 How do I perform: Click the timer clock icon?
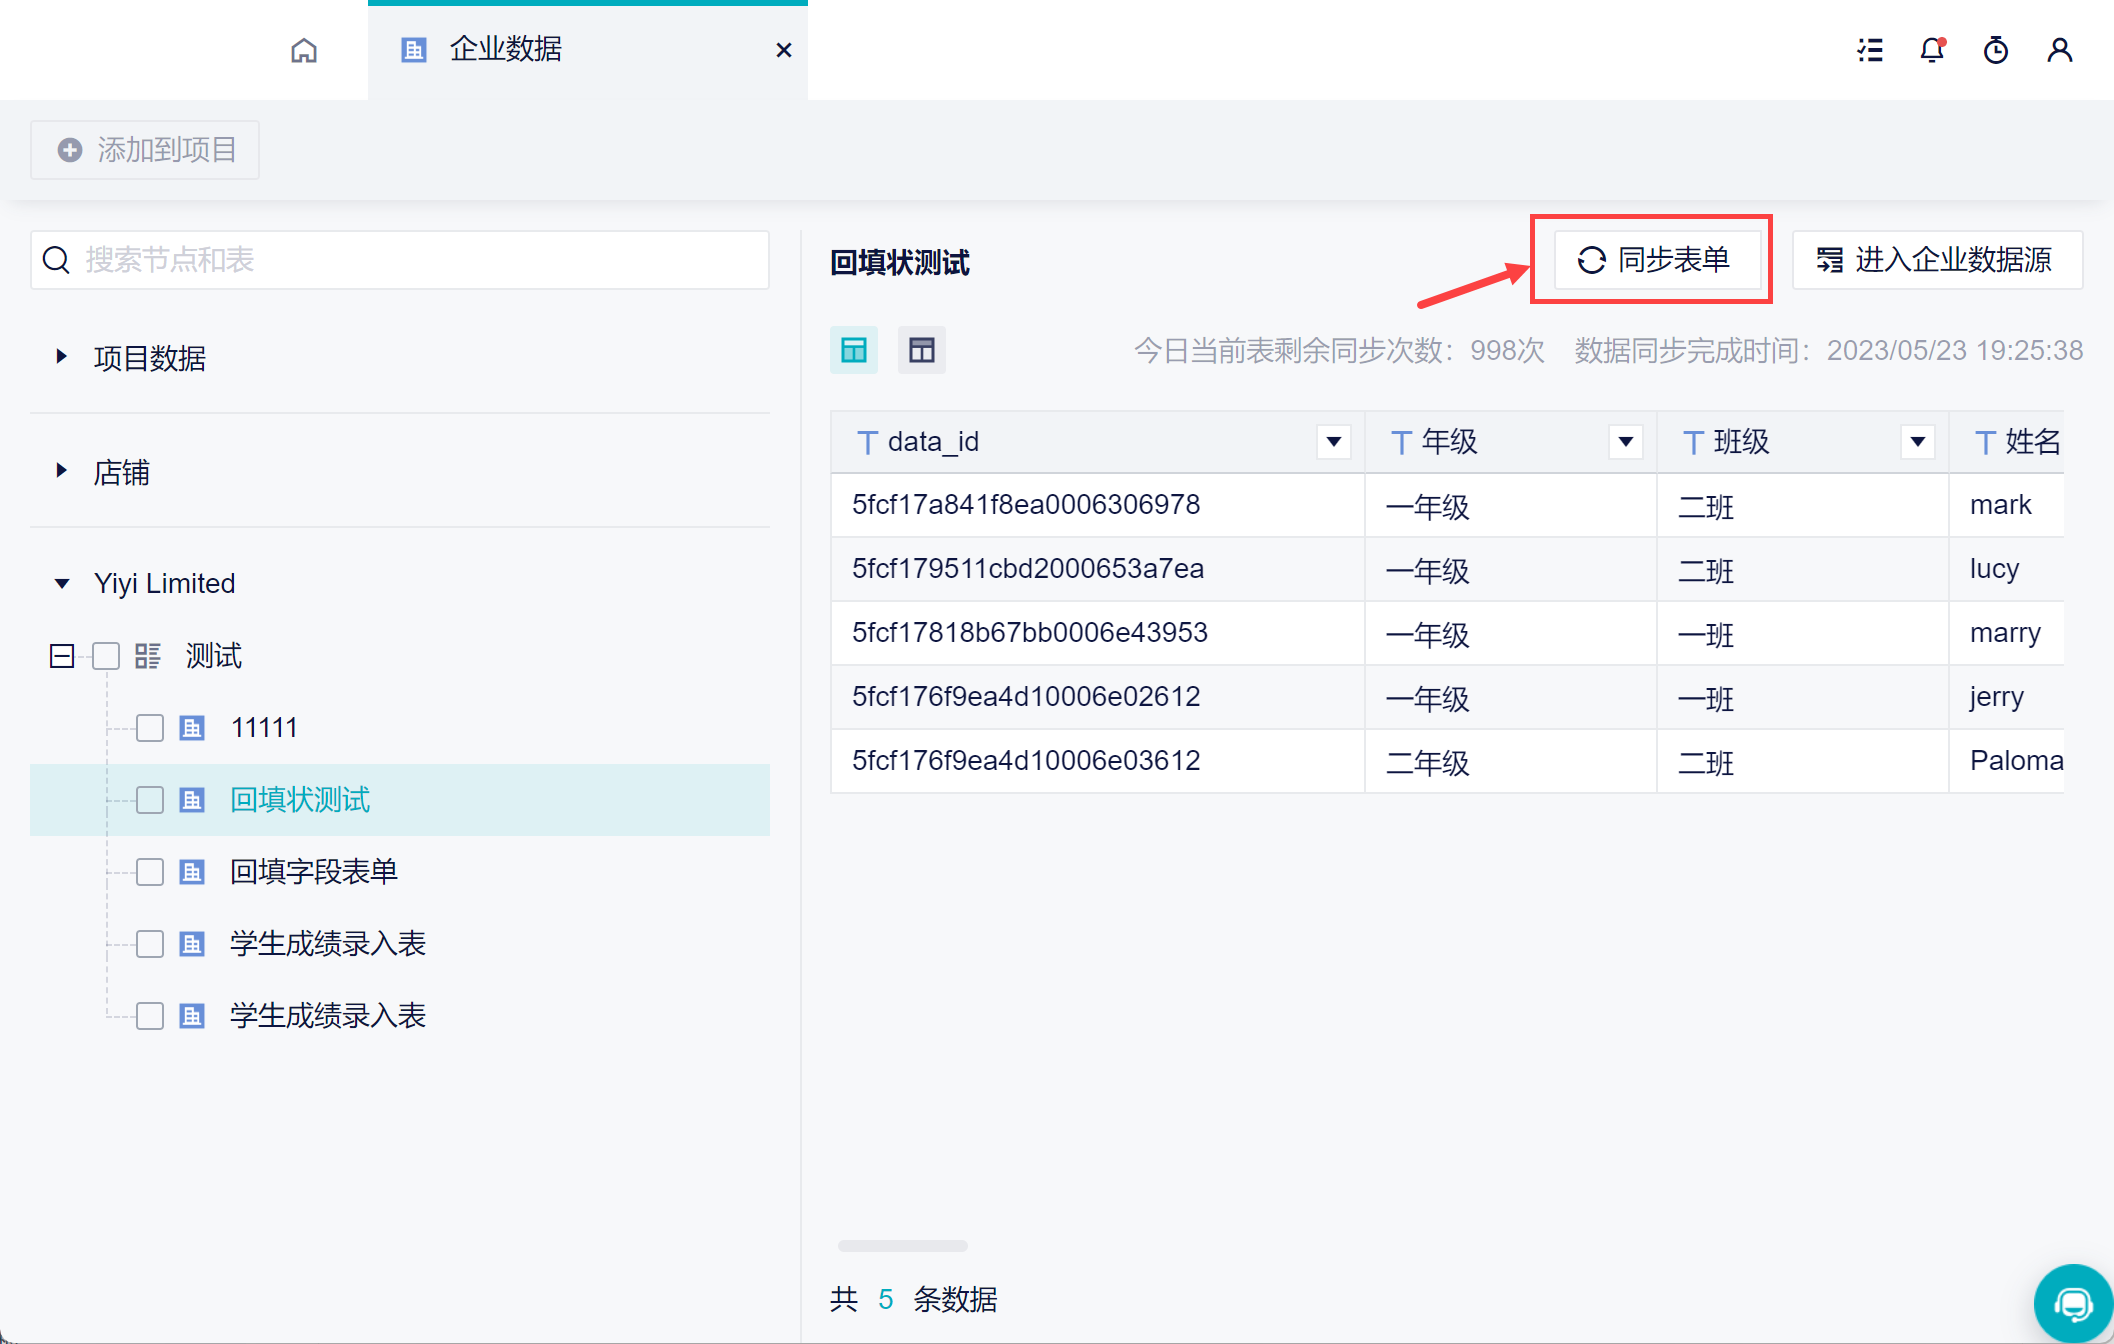pyautogui.click(x=1995, y=50)
